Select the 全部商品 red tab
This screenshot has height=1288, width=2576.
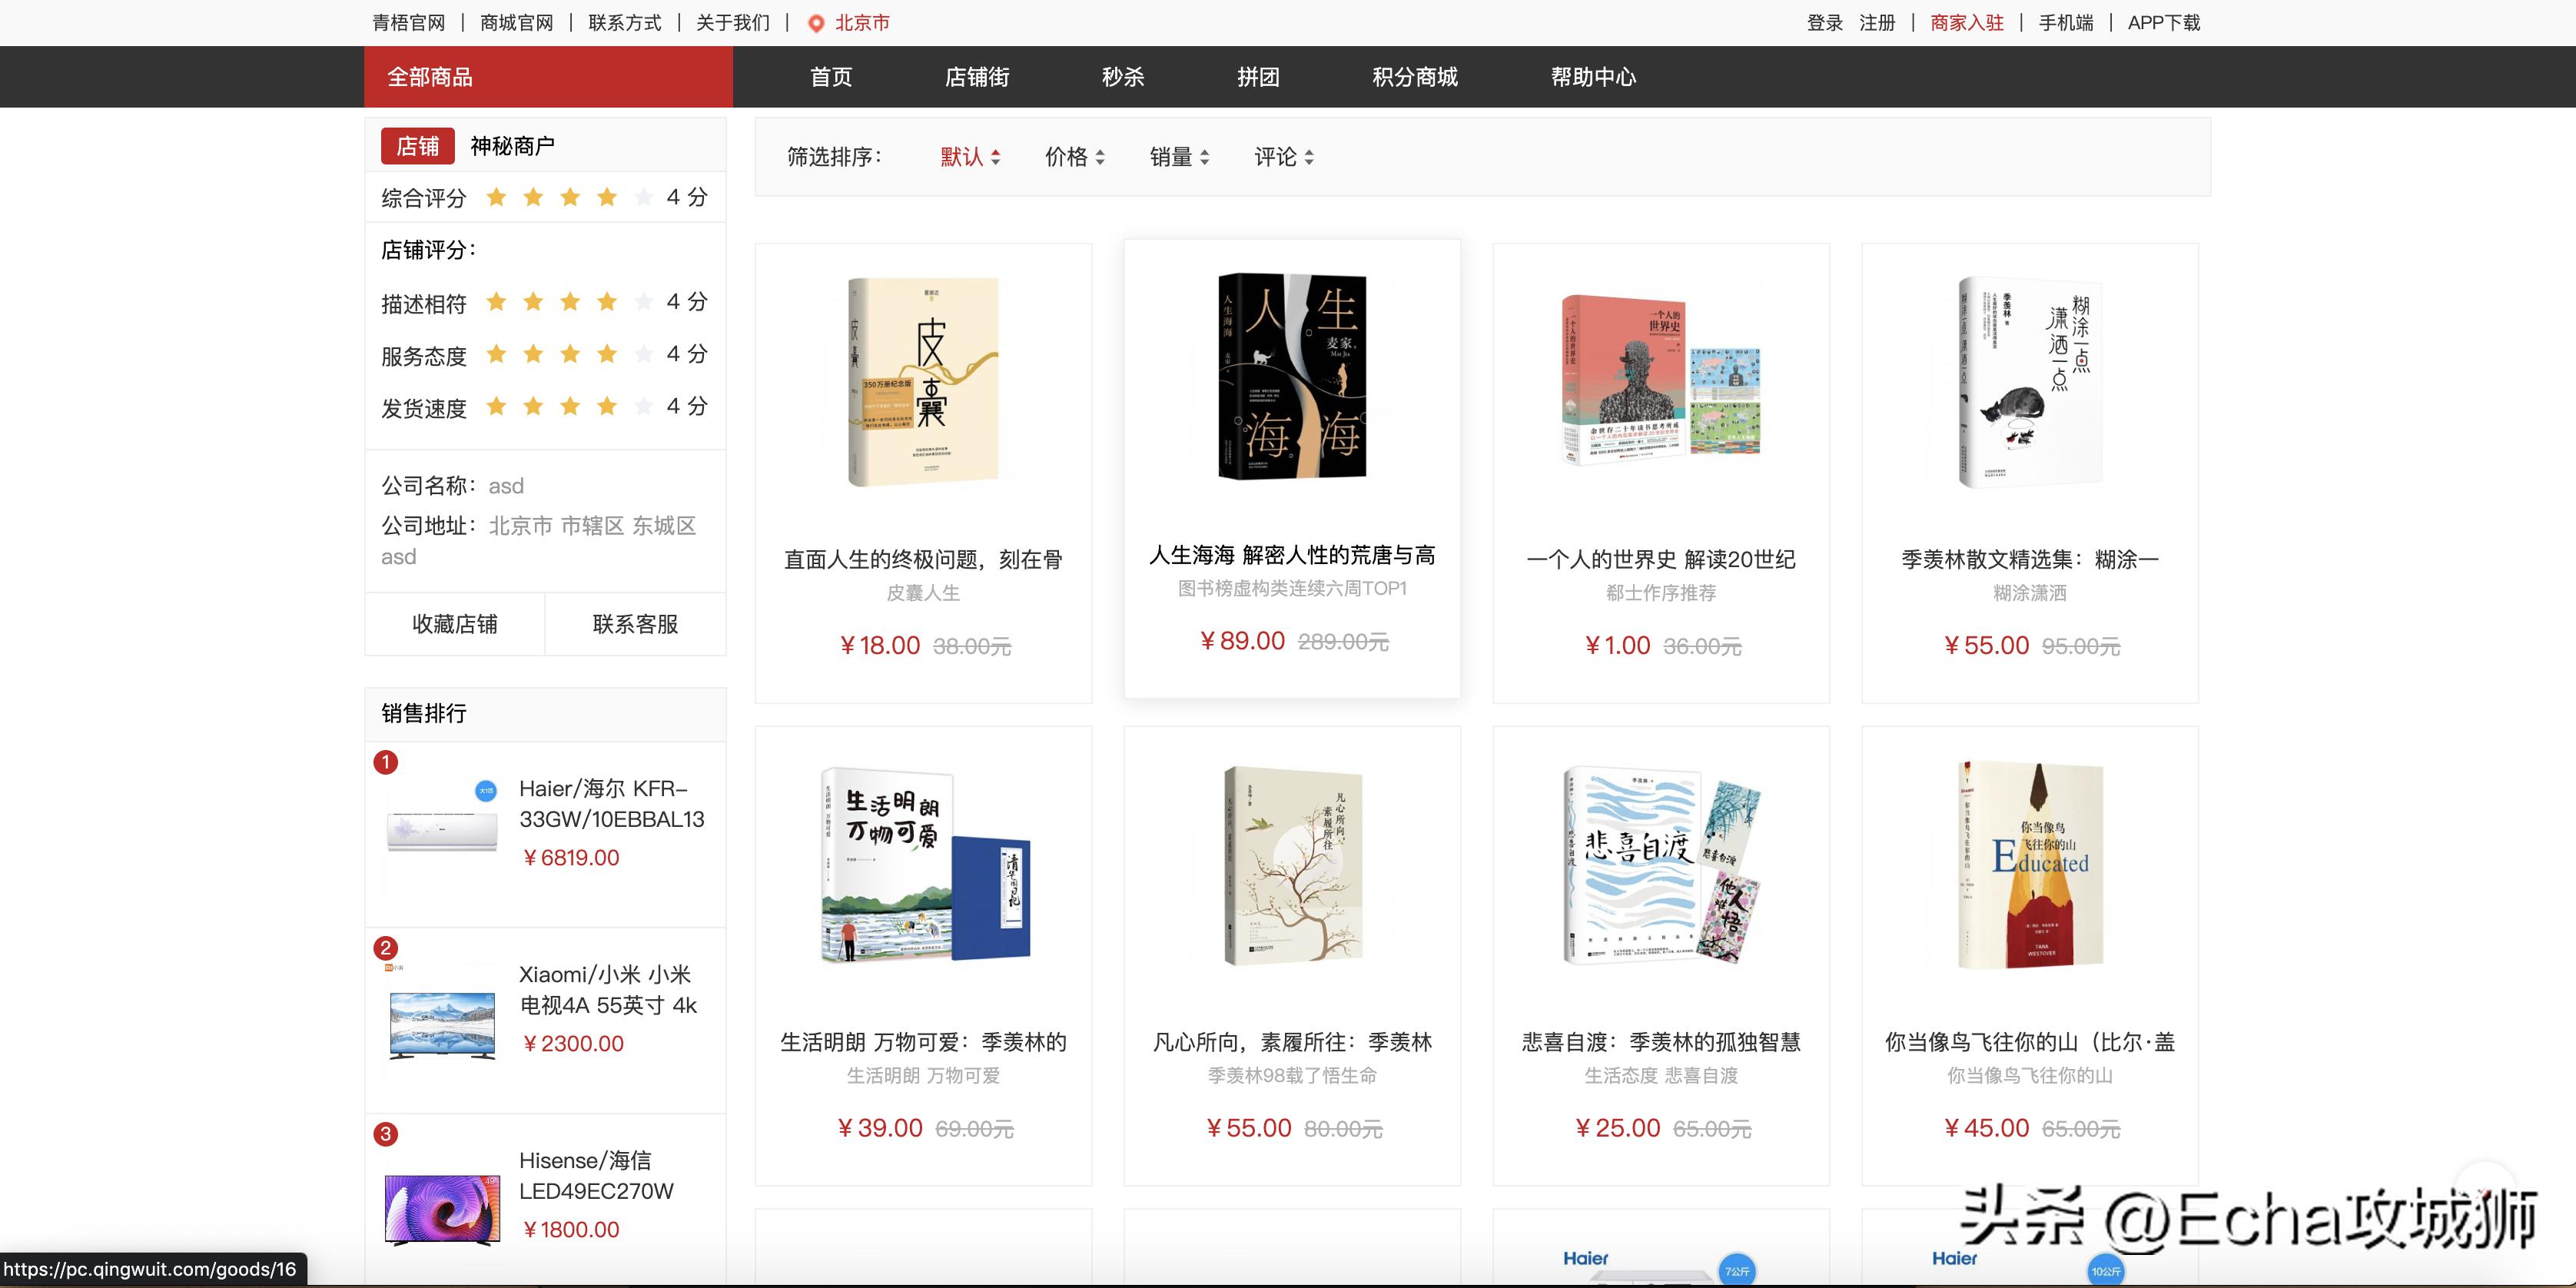click(430, 77)
